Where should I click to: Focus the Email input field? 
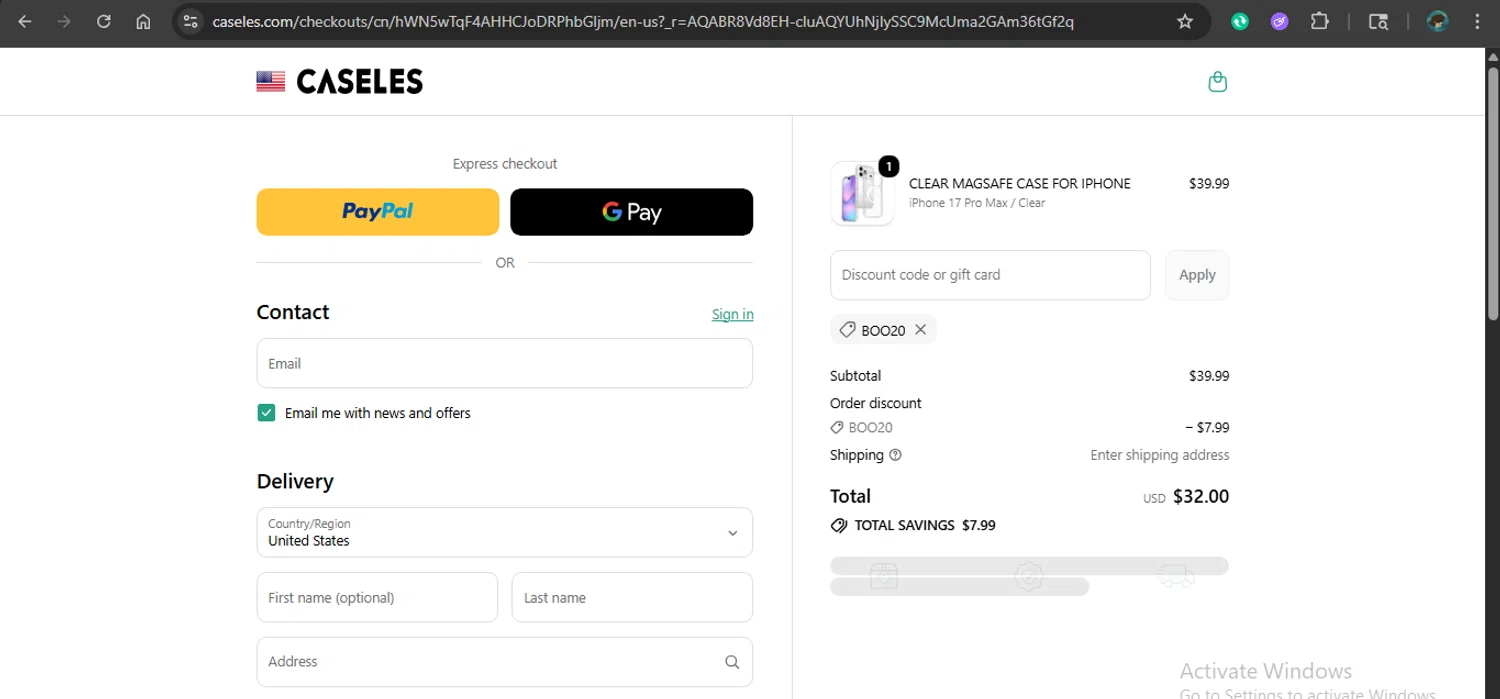[504, 363]
